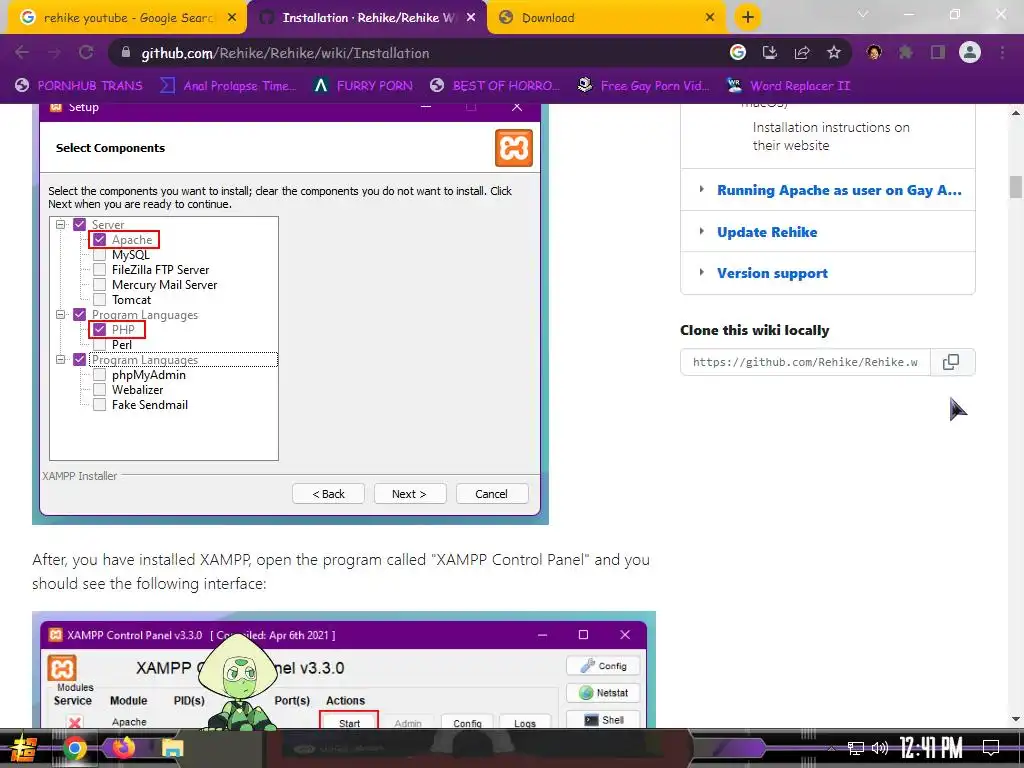Image resolution: width=1024 pixels, height=768 pixels.
Task: Check the FileZilla FTP Server checkbox
Action: tap(99, 270)
